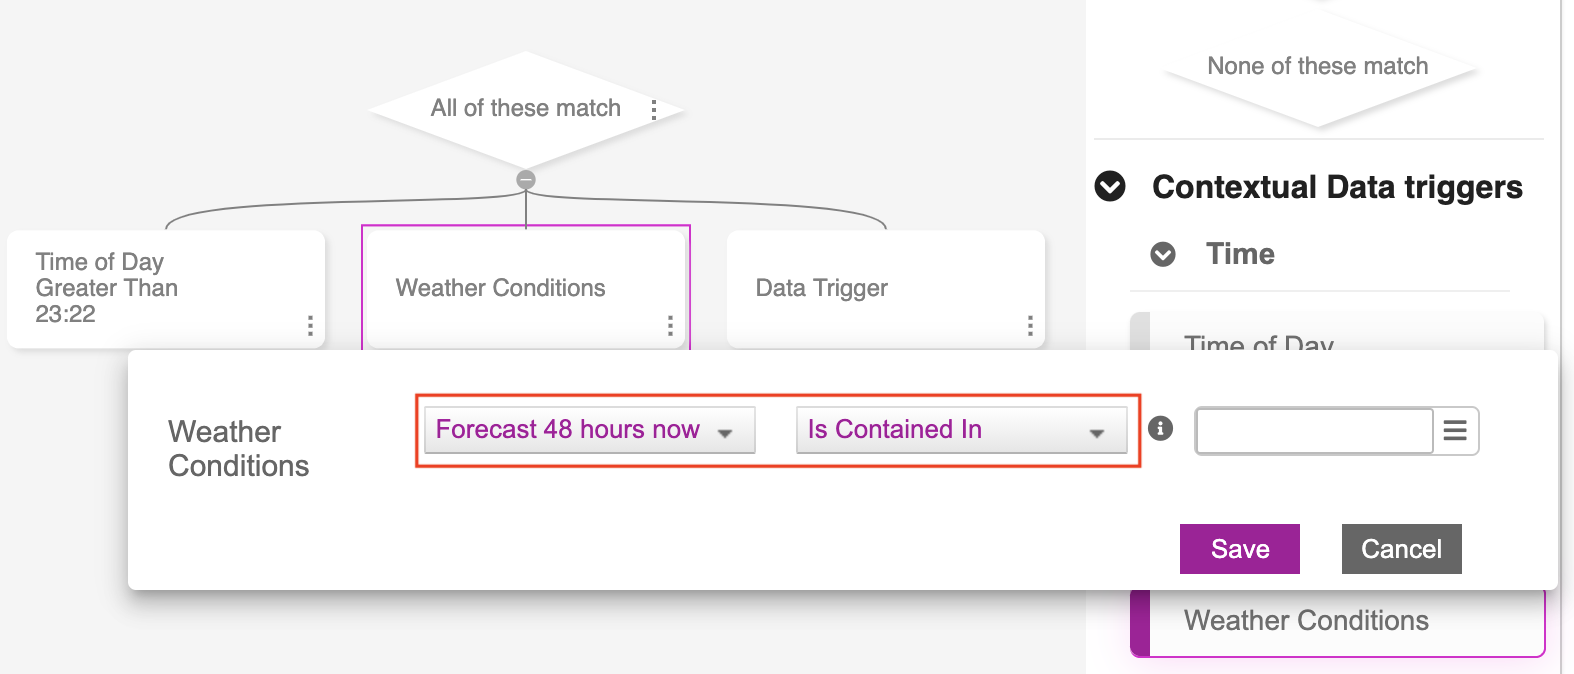Screen dimensions: 1574x674
Task: Choose Weather Conditions trigger in side panel
Action: point(1305,621)
